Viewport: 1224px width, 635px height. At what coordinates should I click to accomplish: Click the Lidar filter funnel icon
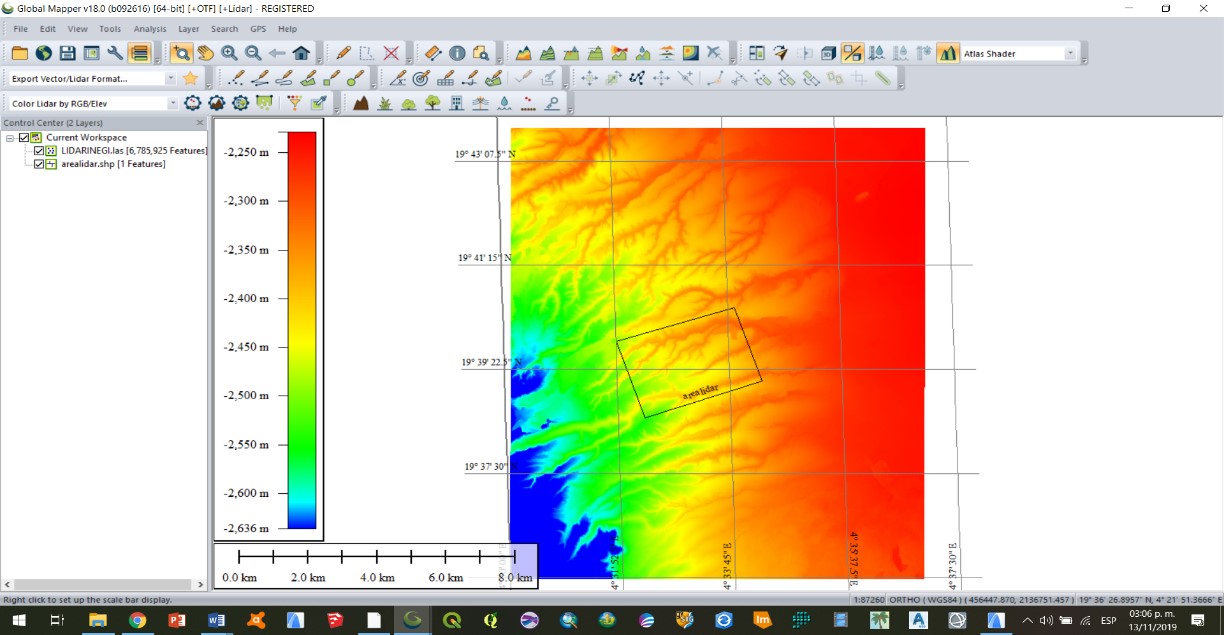point(294,103)
